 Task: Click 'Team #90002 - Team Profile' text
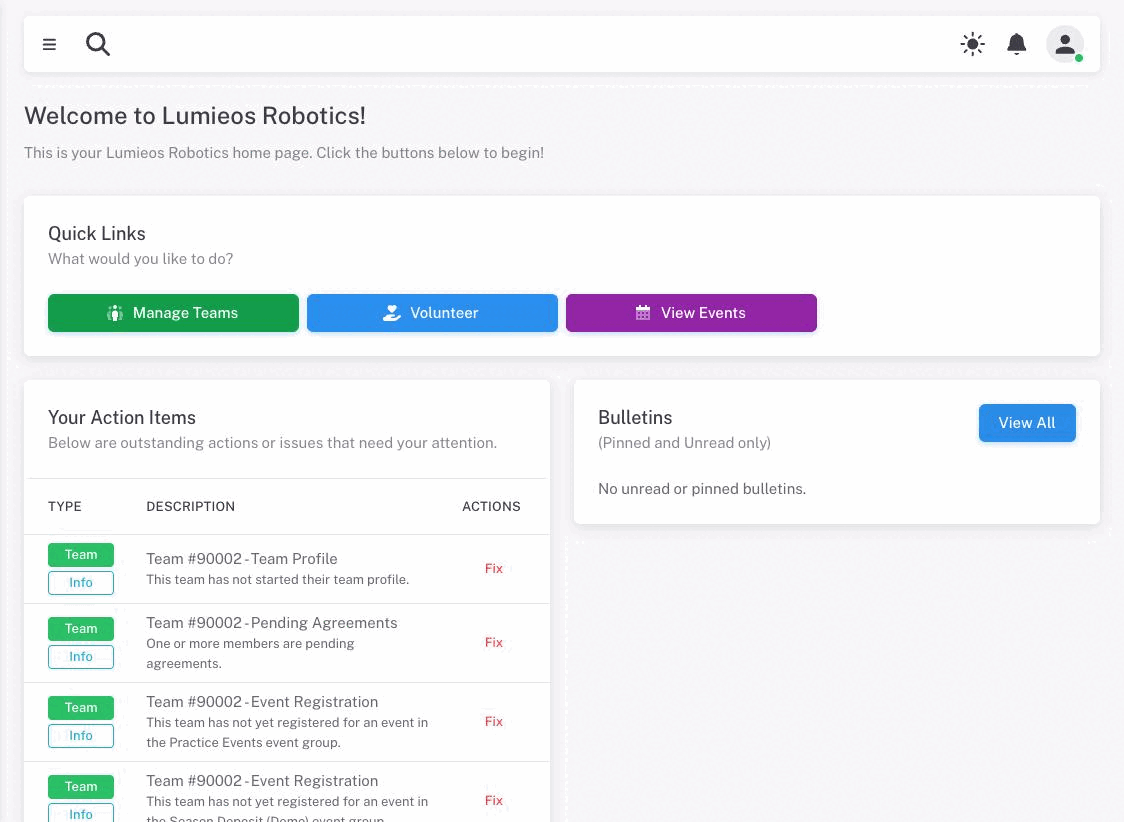[x=242, y=559]
